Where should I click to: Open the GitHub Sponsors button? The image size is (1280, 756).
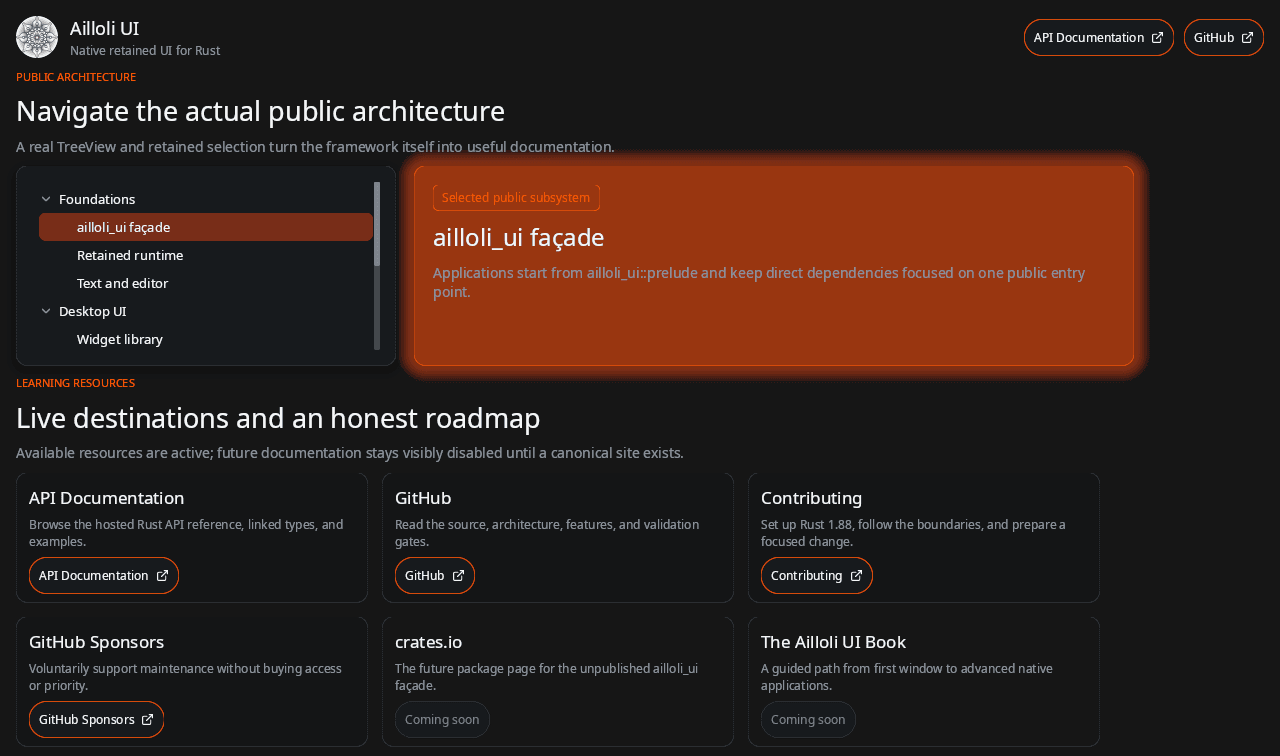tap(96, 720)
